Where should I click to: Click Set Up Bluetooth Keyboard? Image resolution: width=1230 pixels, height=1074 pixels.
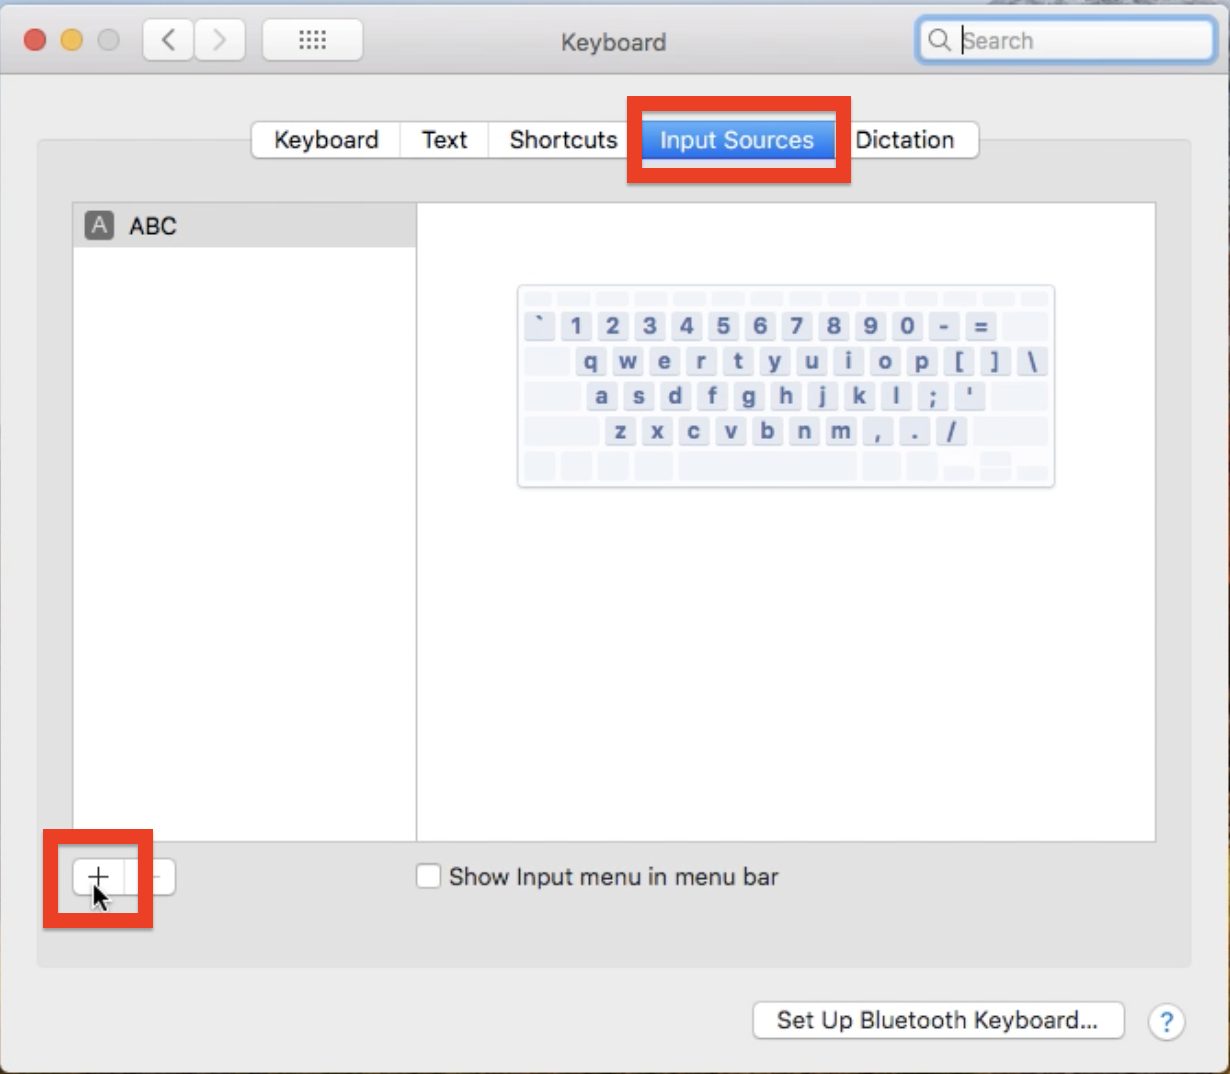pyautogui.click(x=937, y=1020)
